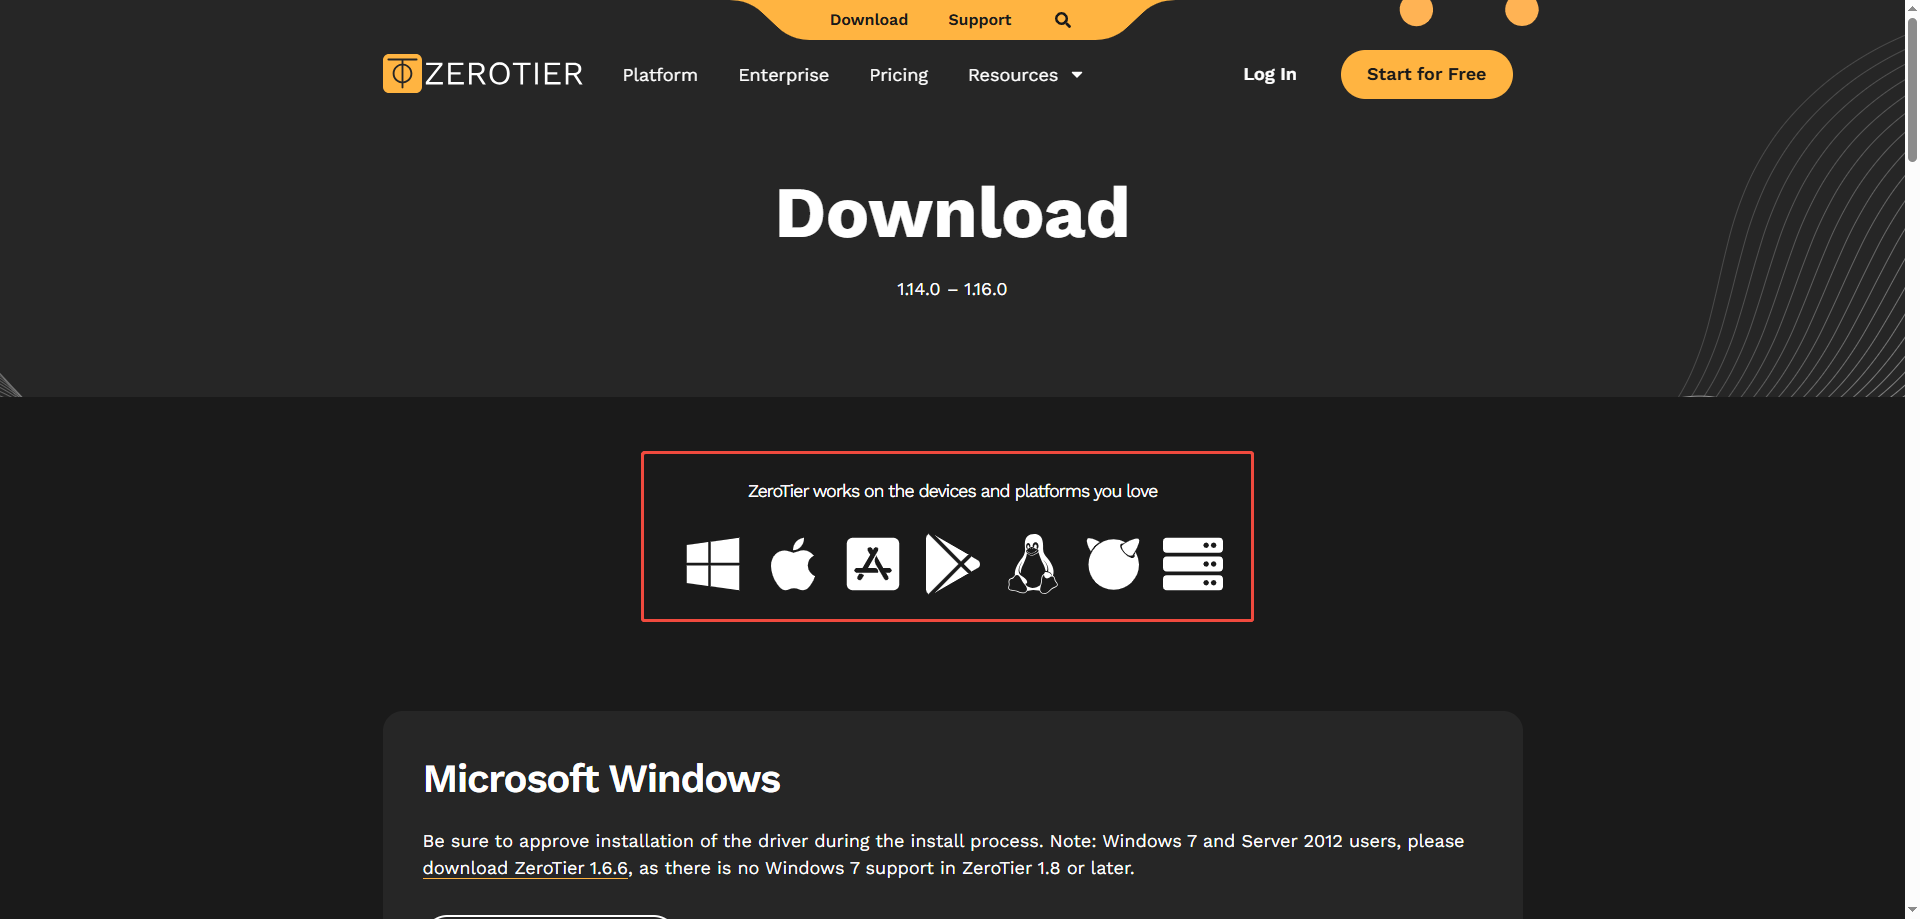Open the Resources menu label
This screenshot has height=919, width=1920.
click(x=1013, y=75)
